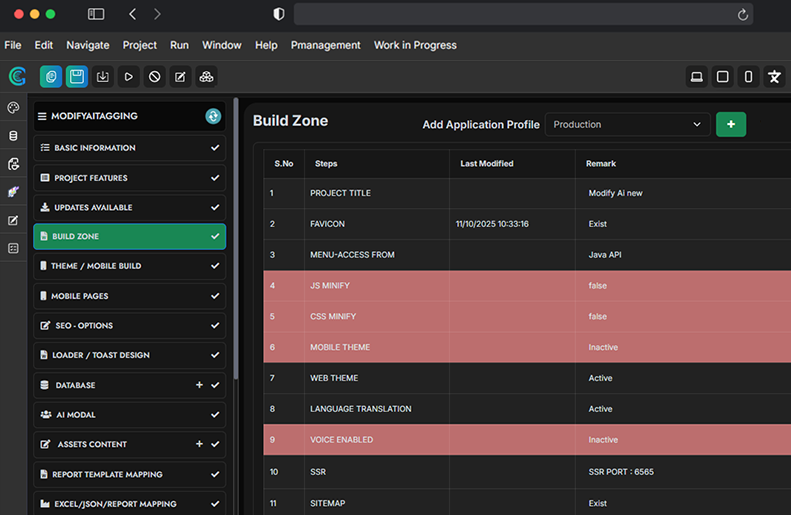
Task: Click the translate language icon in toolbar
Action: (x=774, y=77)
